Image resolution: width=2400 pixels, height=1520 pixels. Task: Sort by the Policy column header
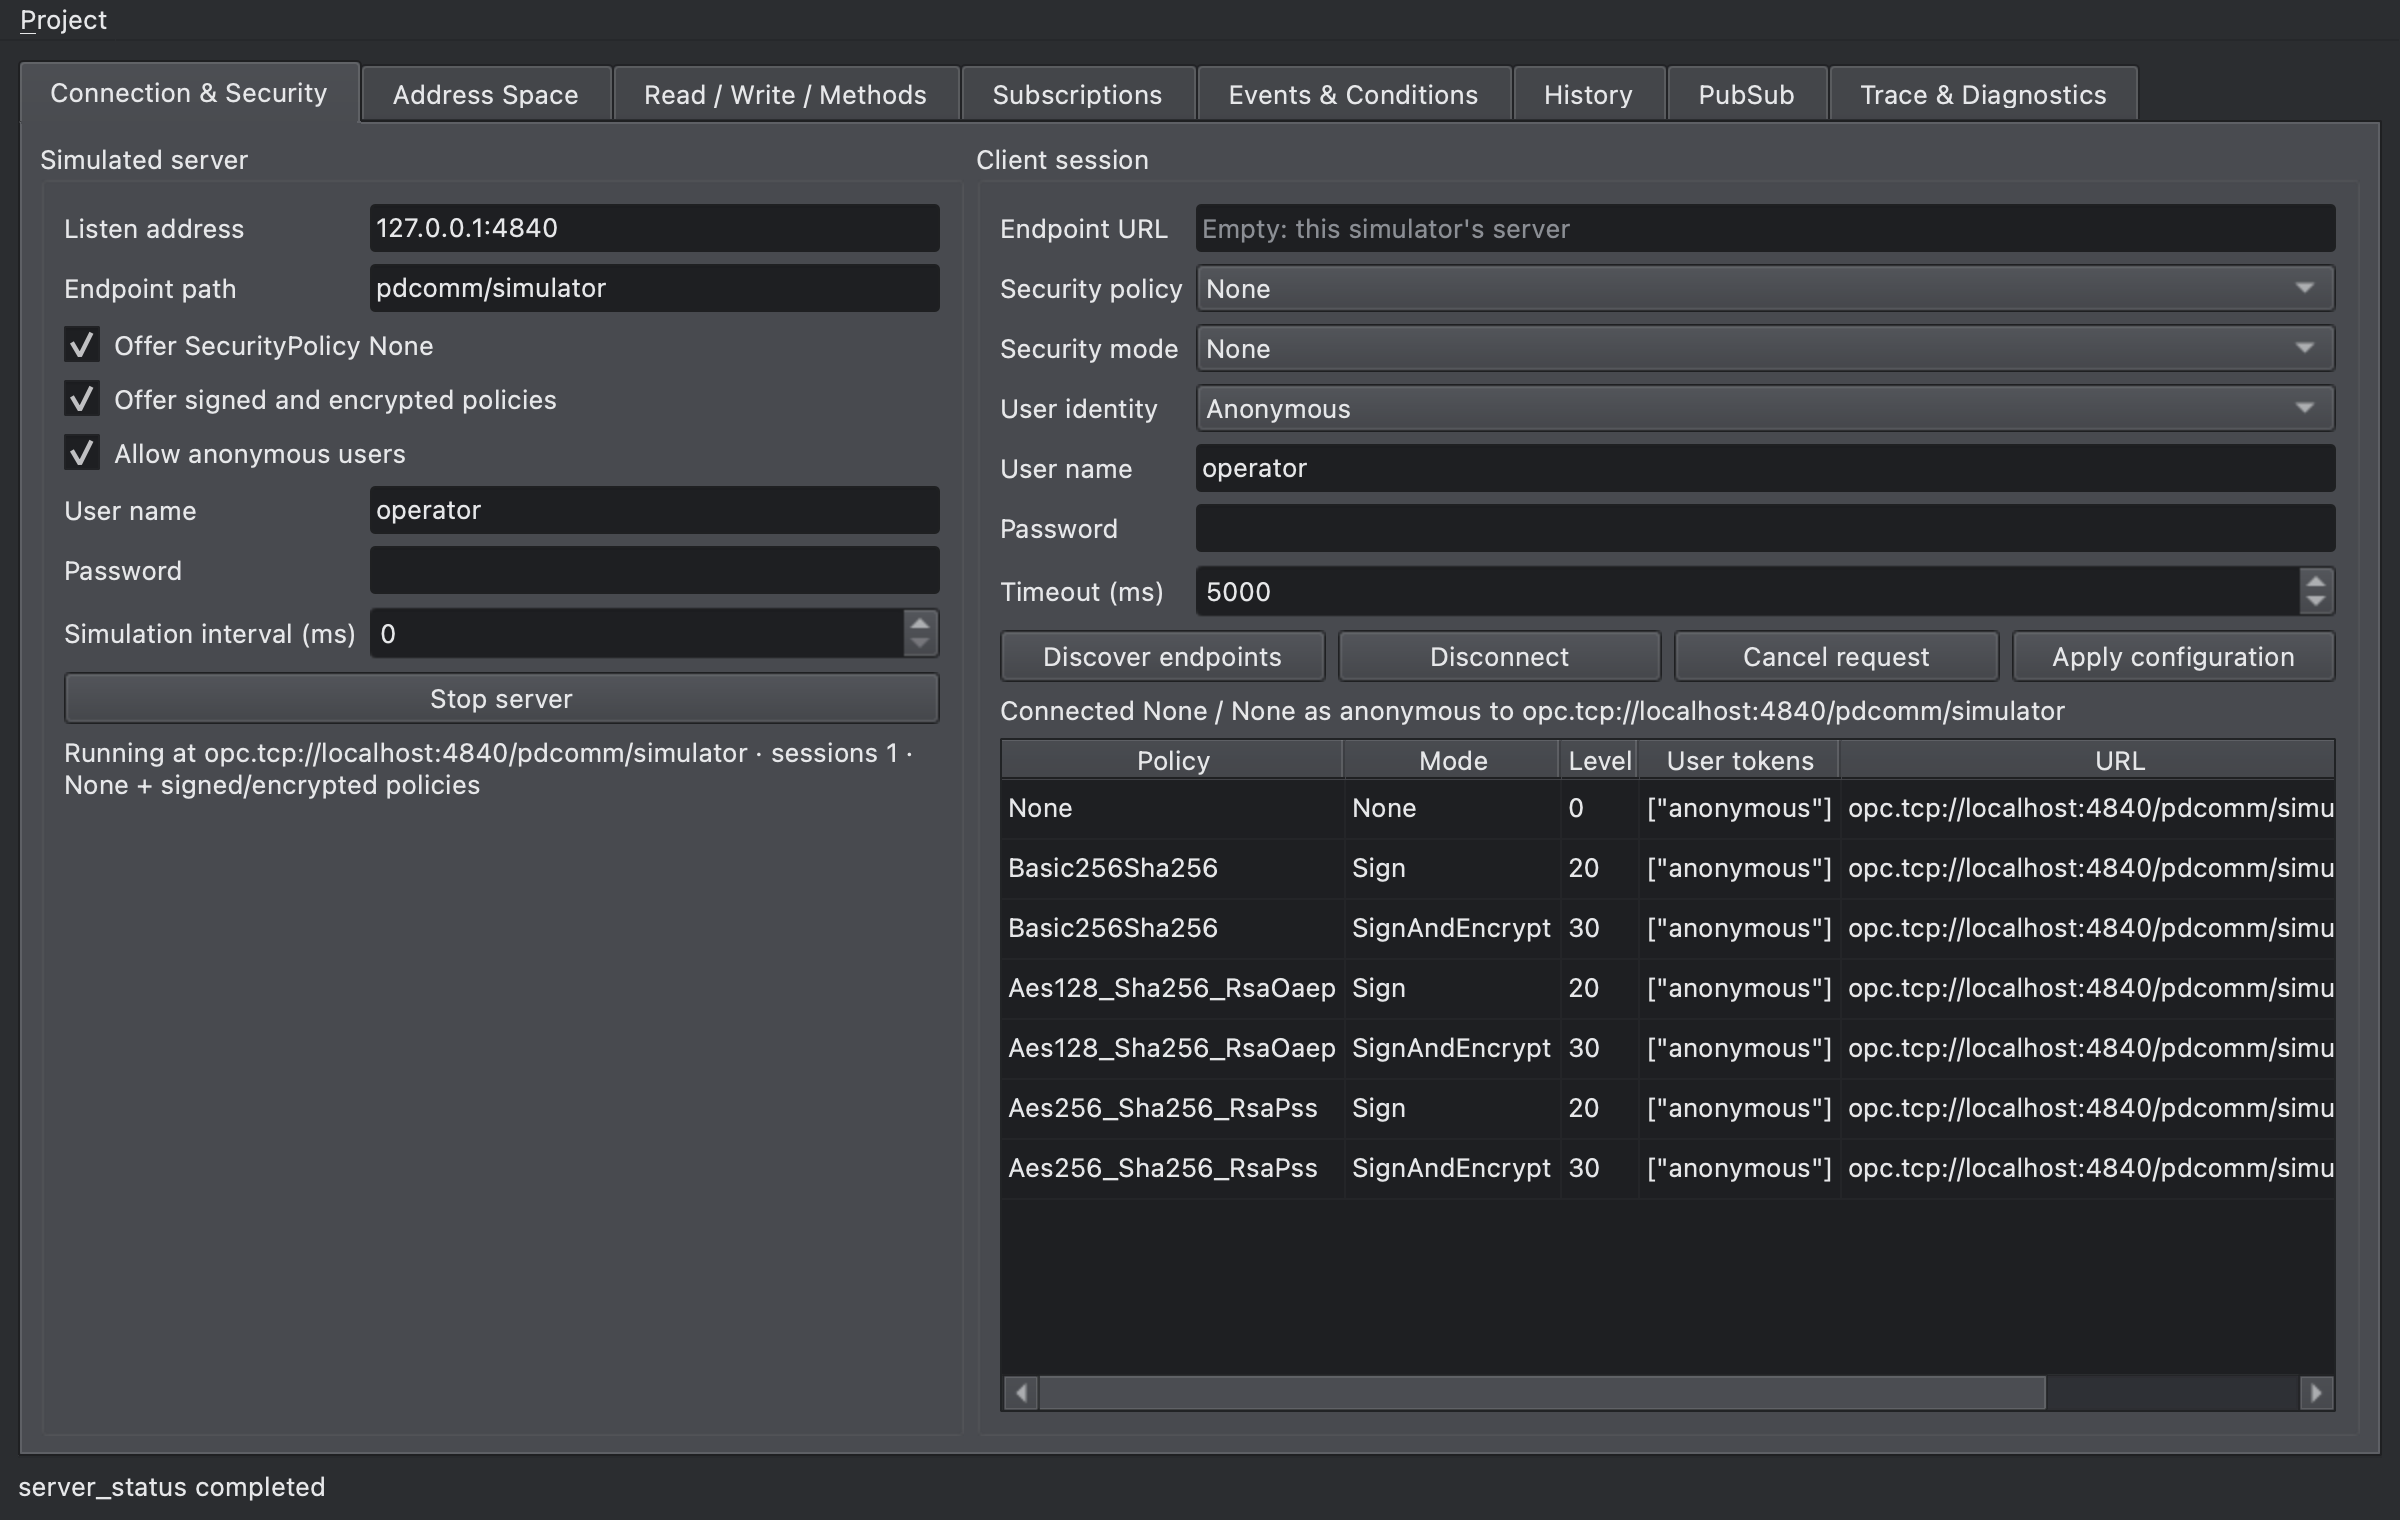coord(1172,761)
